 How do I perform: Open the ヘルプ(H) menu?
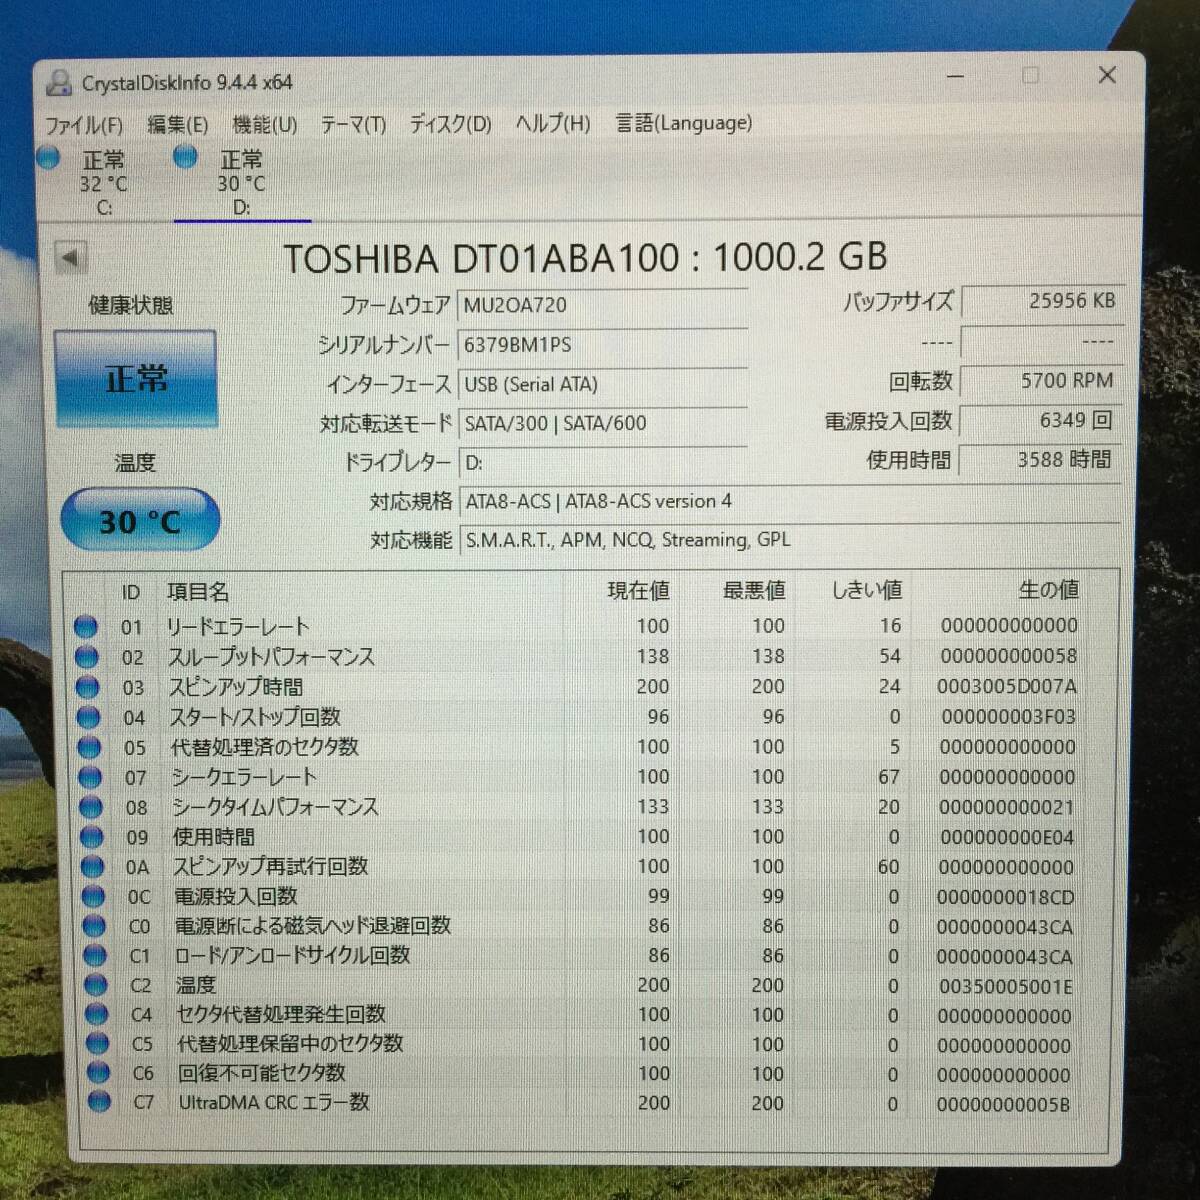click(x=553, y=124)
